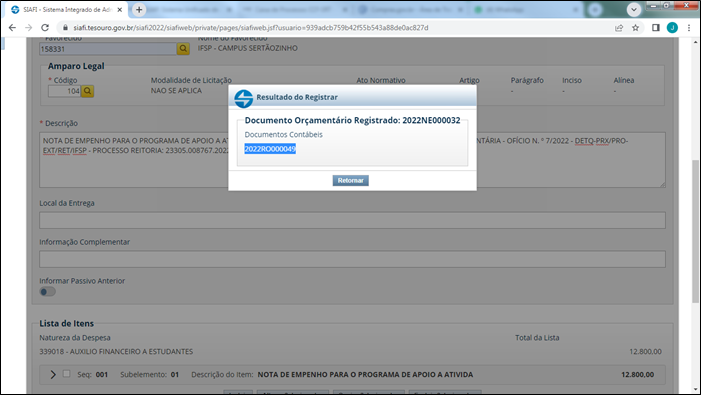Viewport: 701px width, 395px height.
Task: Reload the SIAFI page
Action: click(x=45, y=28)
